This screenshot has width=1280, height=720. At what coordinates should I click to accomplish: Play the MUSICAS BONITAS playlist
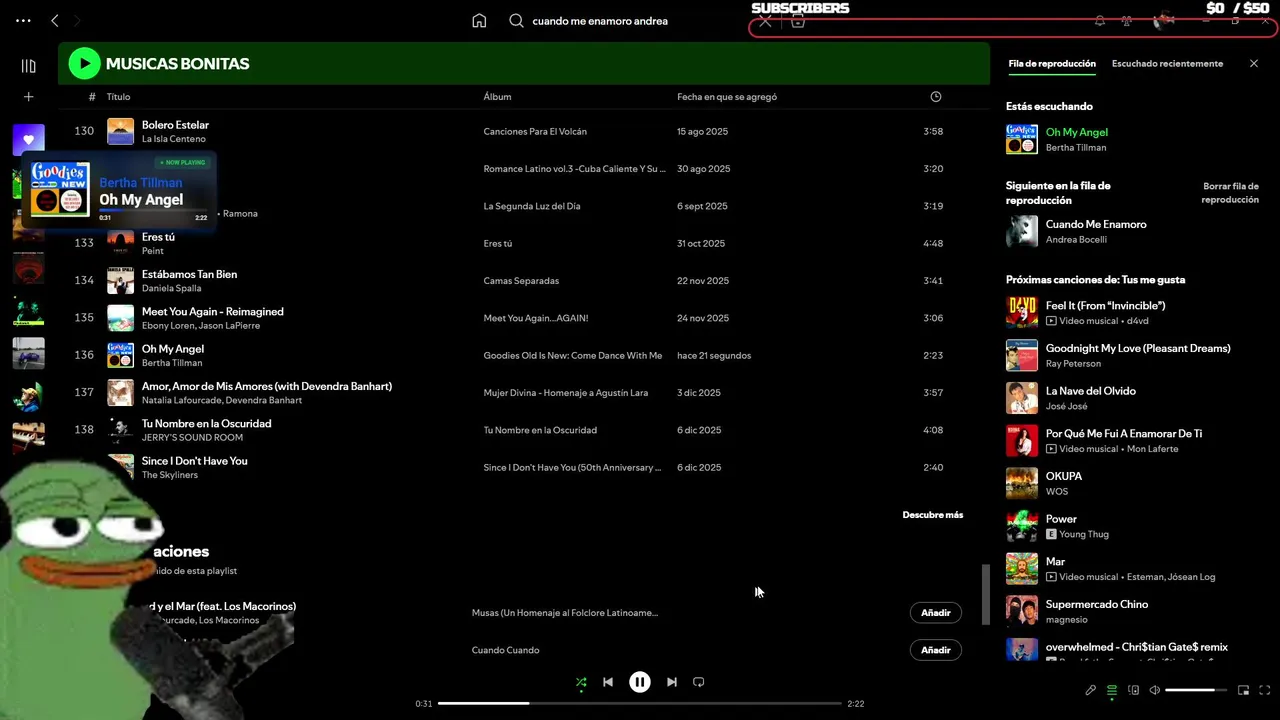(84, 64)
